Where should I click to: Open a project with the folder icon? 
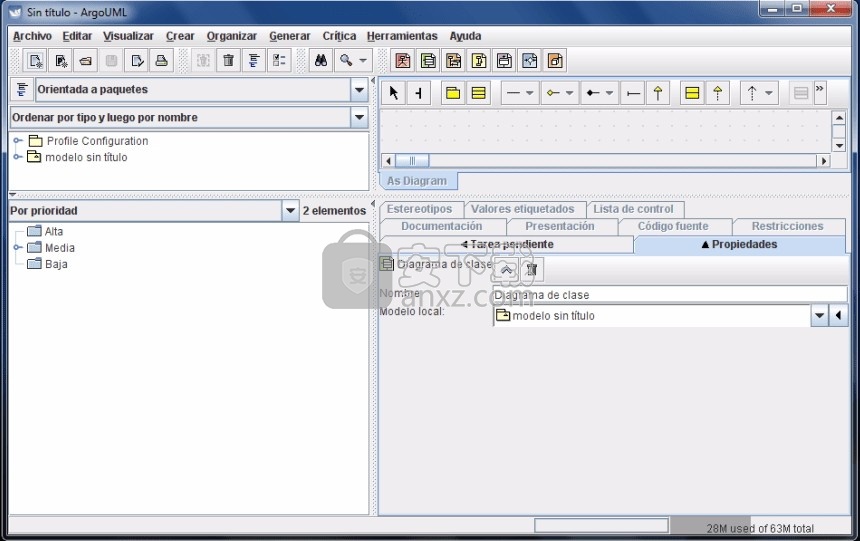pos(86,60)
